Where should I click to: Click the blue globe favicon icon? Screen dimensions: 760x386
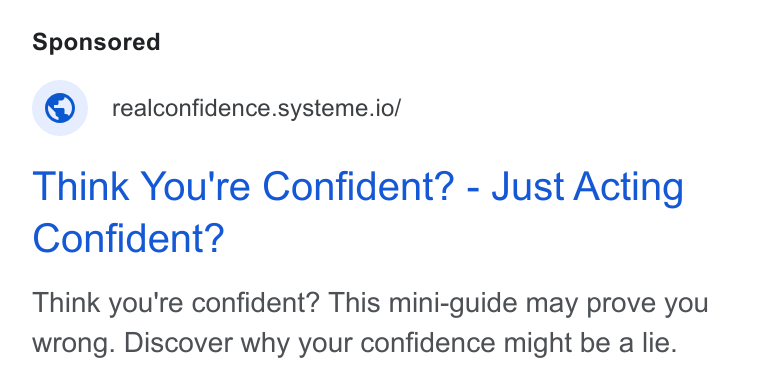tap(60, 108)
